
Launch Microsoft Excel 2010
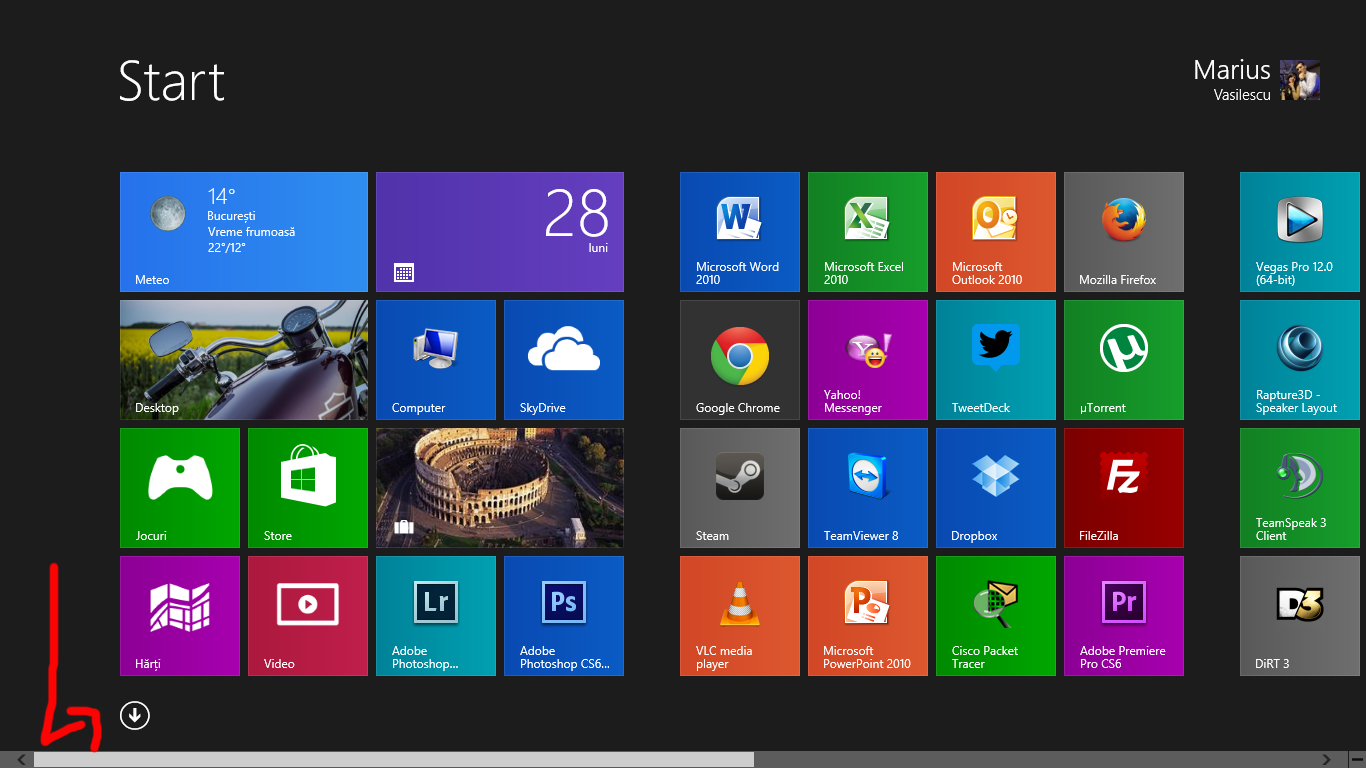click(x=868, y=232)
